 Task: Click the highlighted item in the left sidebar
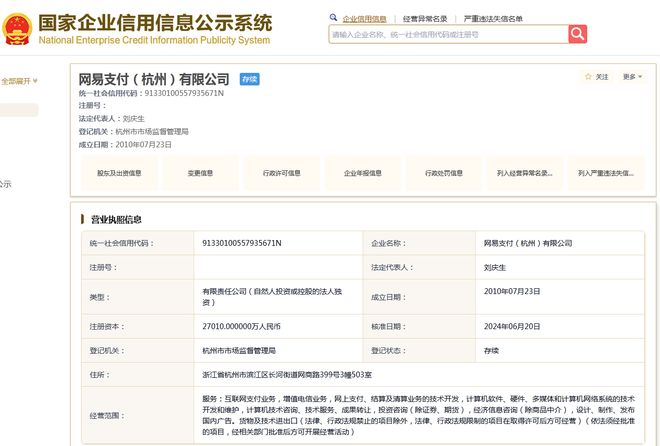point(19,110)
